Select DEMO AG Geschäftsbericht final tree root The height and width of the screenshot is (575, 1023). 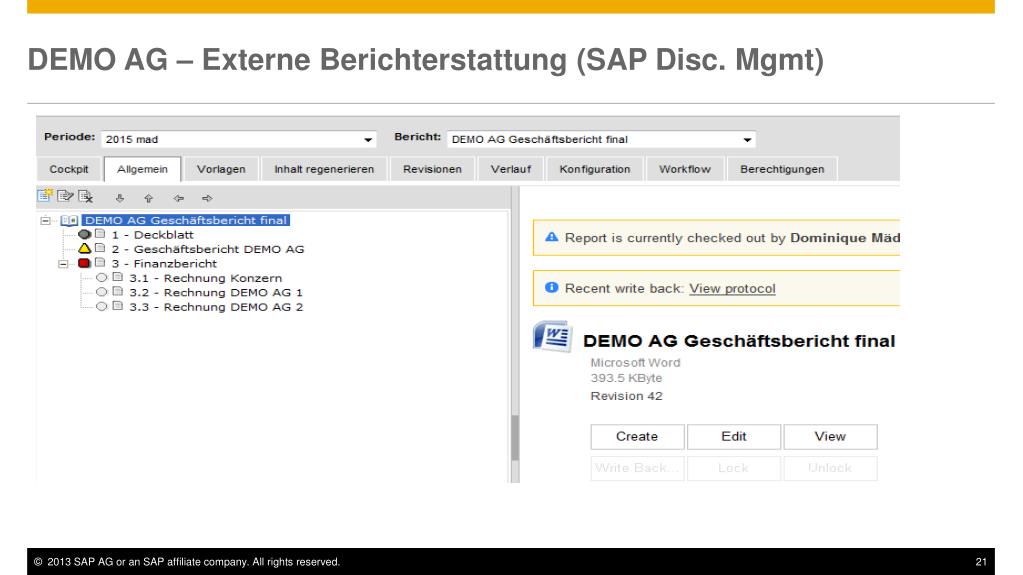(186, 221)
